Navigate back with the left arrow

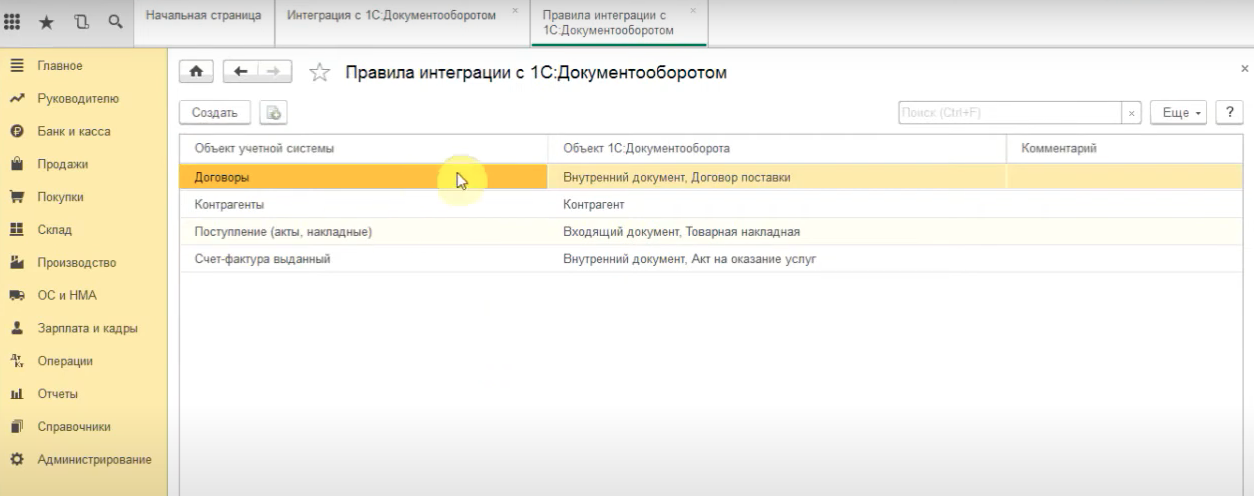pyautogui.click(x=241, y=71)
